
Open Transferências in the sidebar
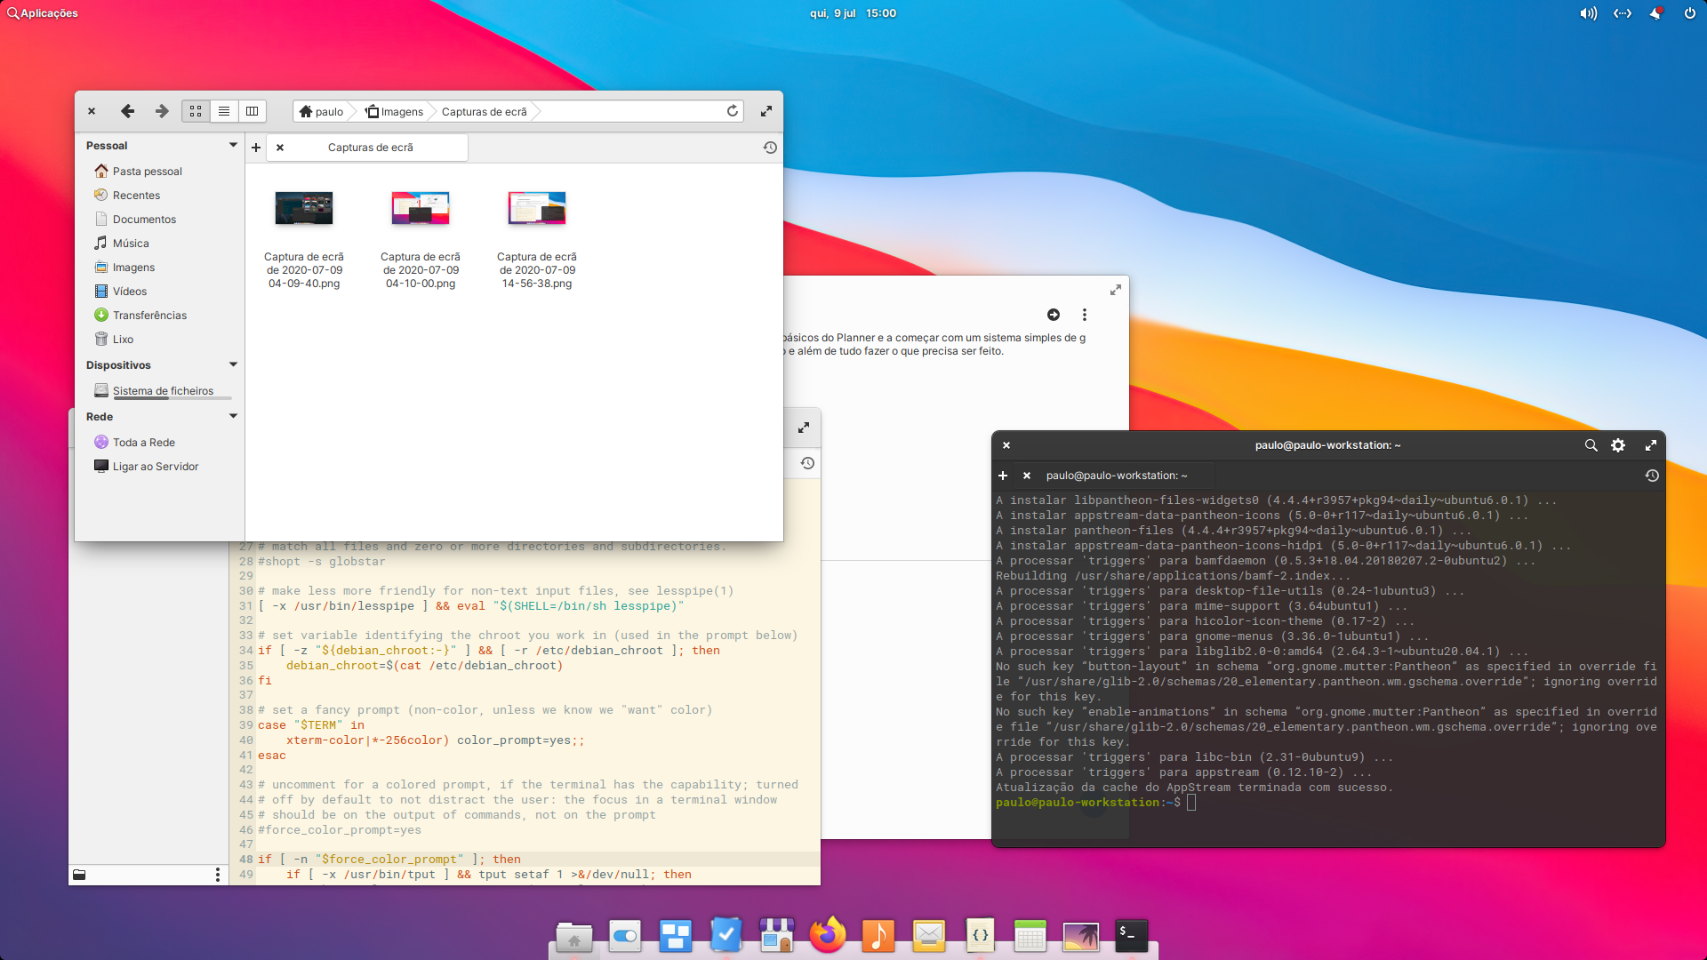(x=149, y=315)
